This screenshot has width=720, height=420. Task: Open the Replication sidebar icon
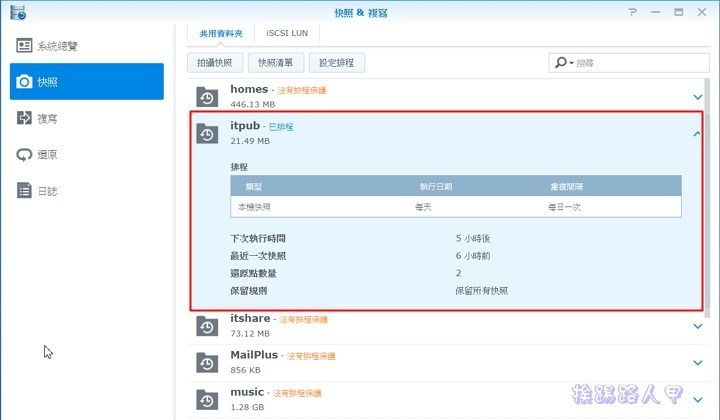(24, 118)
